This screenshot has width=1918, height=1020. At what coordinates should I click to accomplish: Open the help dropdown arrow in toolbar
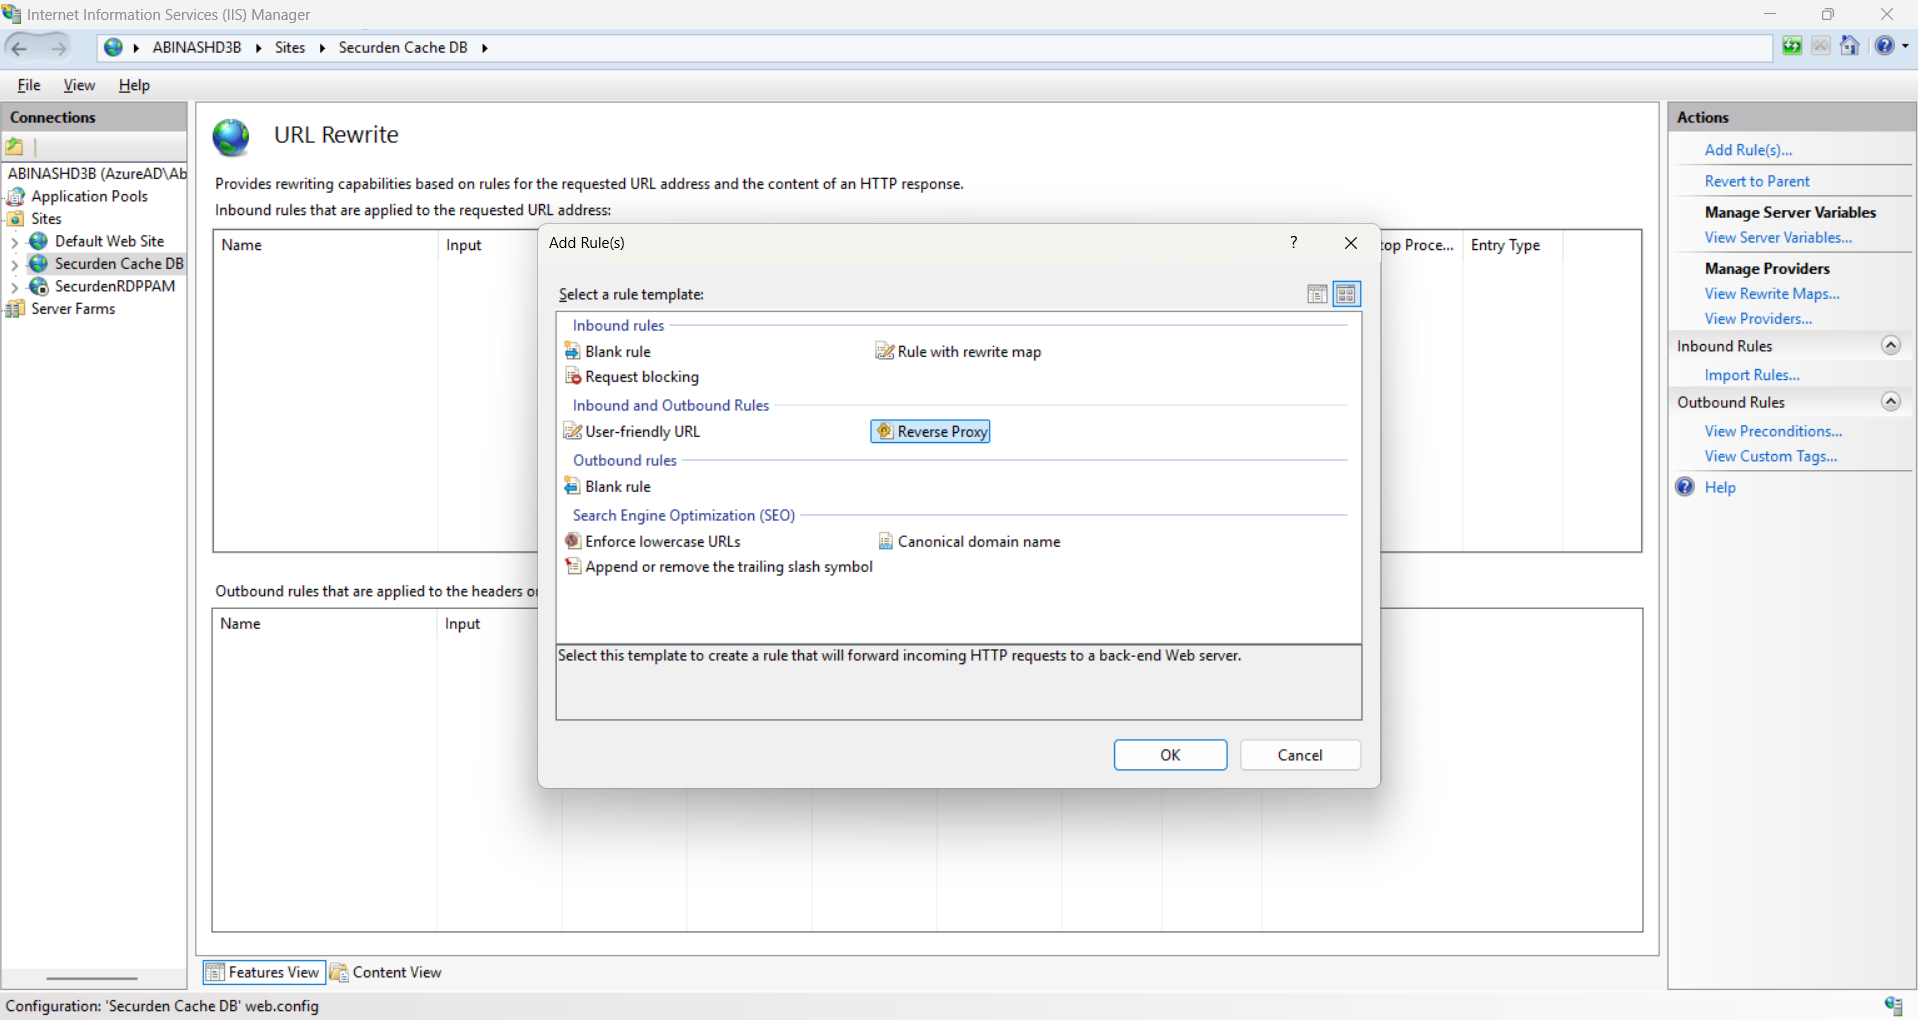(x=1905, y=46)
